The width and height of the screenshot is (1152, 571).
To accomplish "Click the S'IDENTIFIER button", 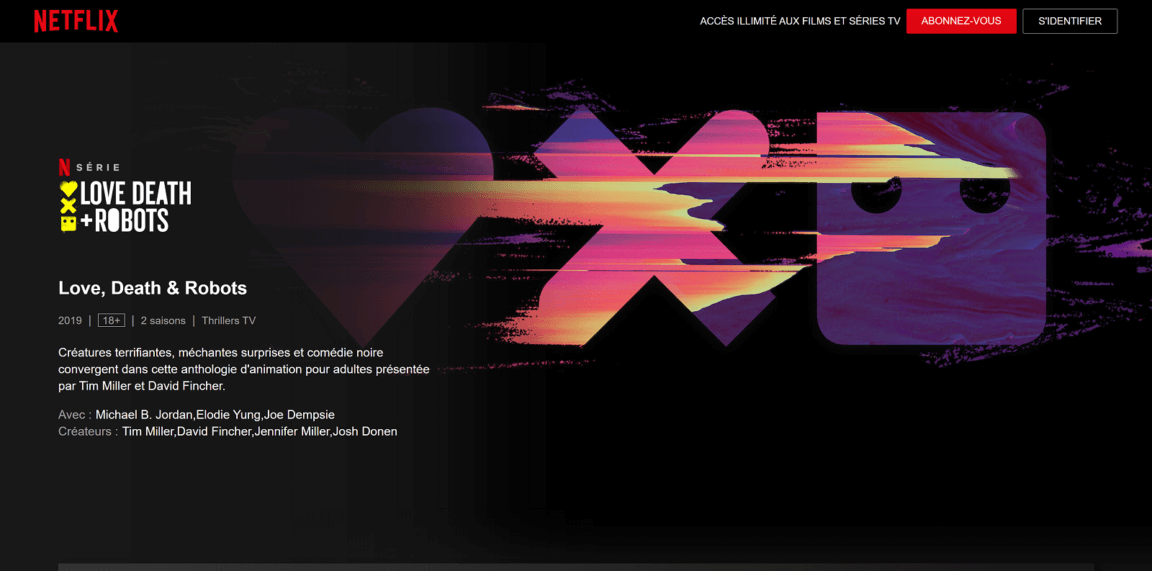I will coord(1070,21).
